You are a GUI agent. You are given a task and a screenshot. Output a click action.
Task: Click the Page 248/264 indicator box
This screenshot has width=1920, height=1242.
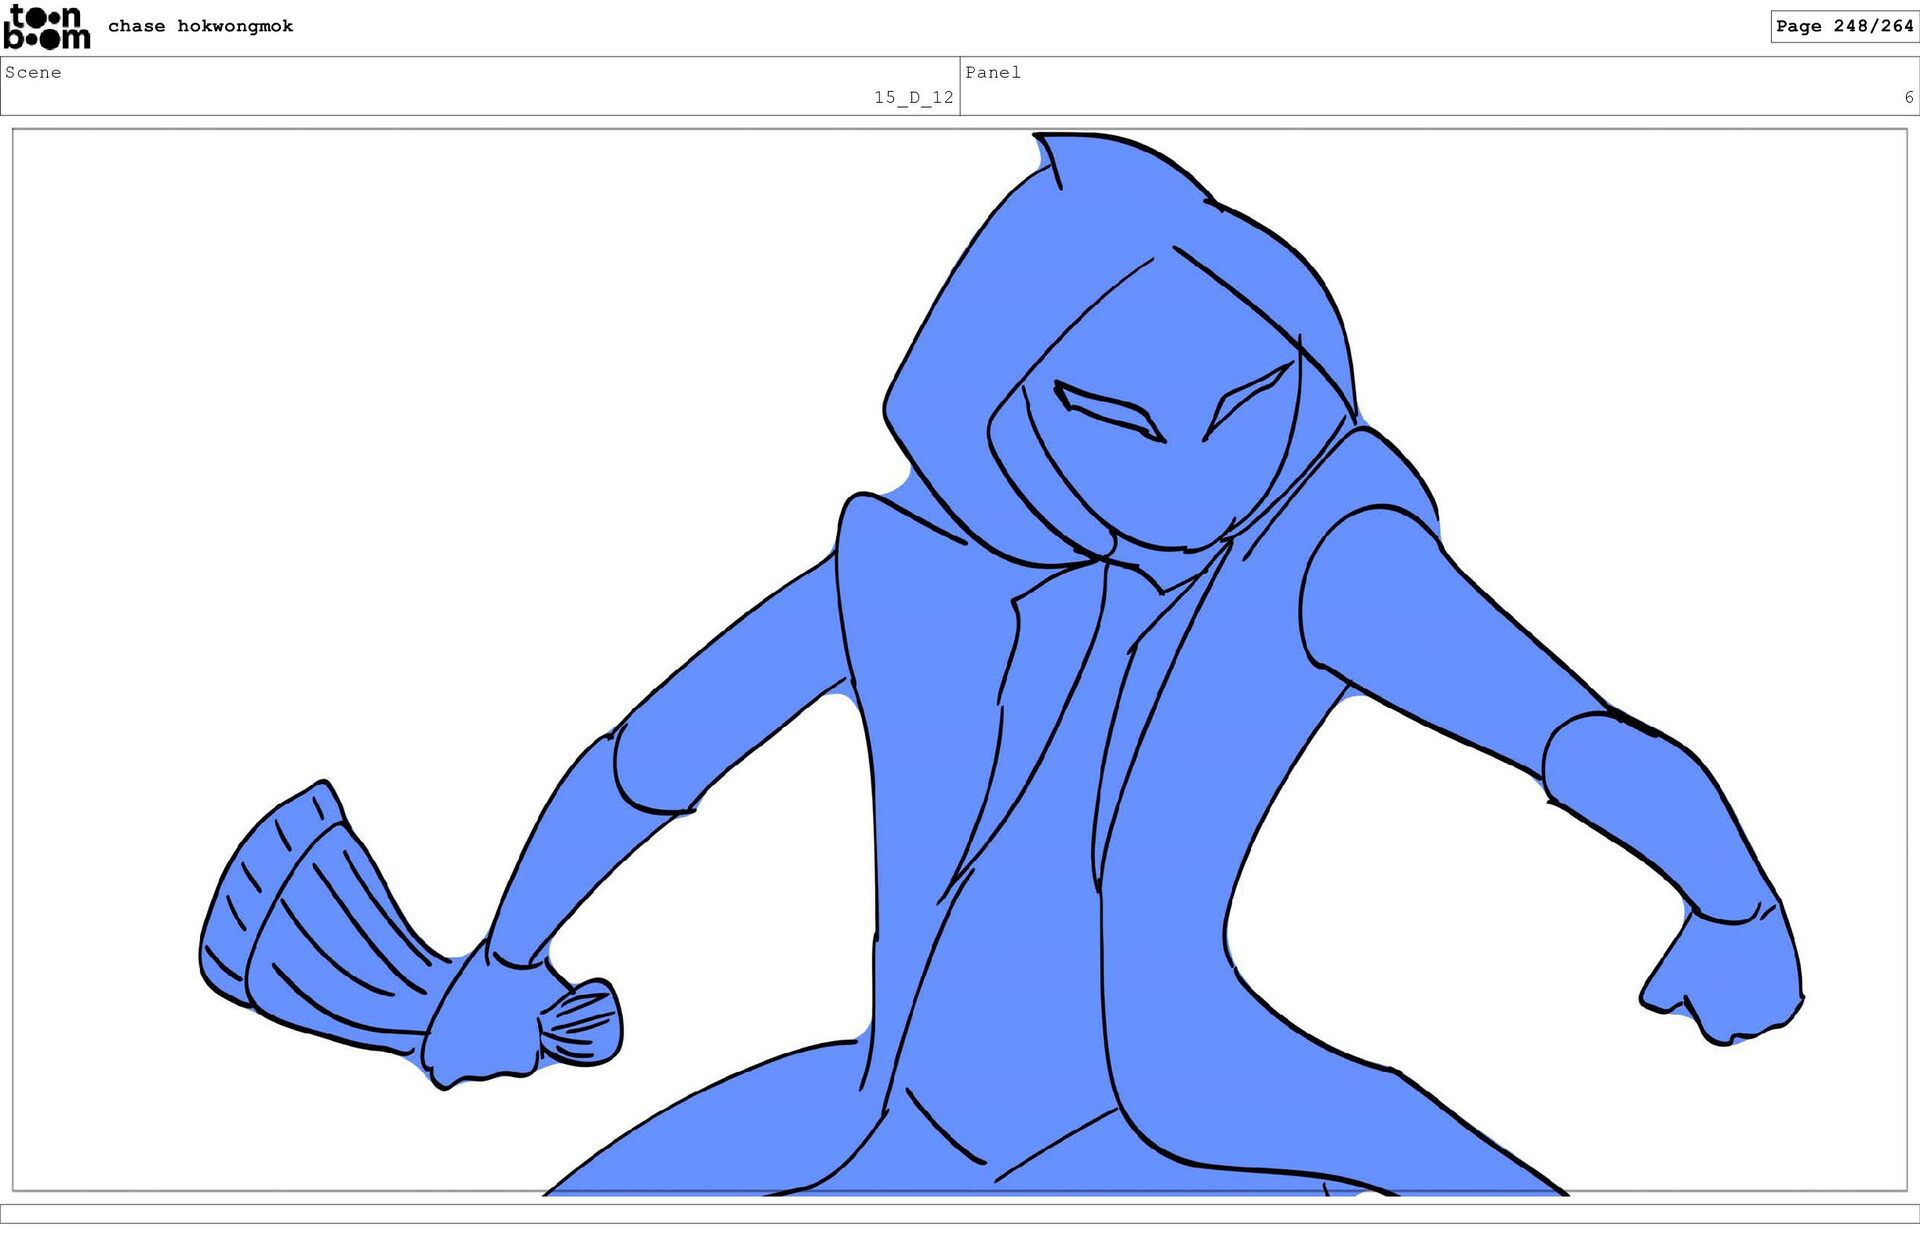(x=1844, y=26)
